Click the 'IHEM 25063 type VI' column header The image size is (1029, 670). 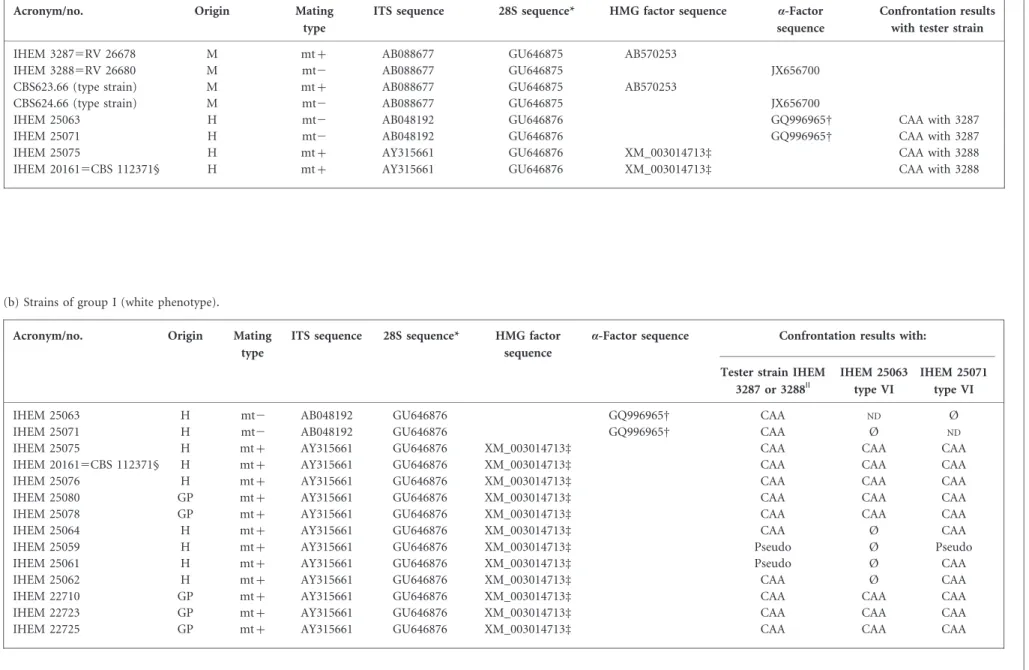click(x=873, y=380)
